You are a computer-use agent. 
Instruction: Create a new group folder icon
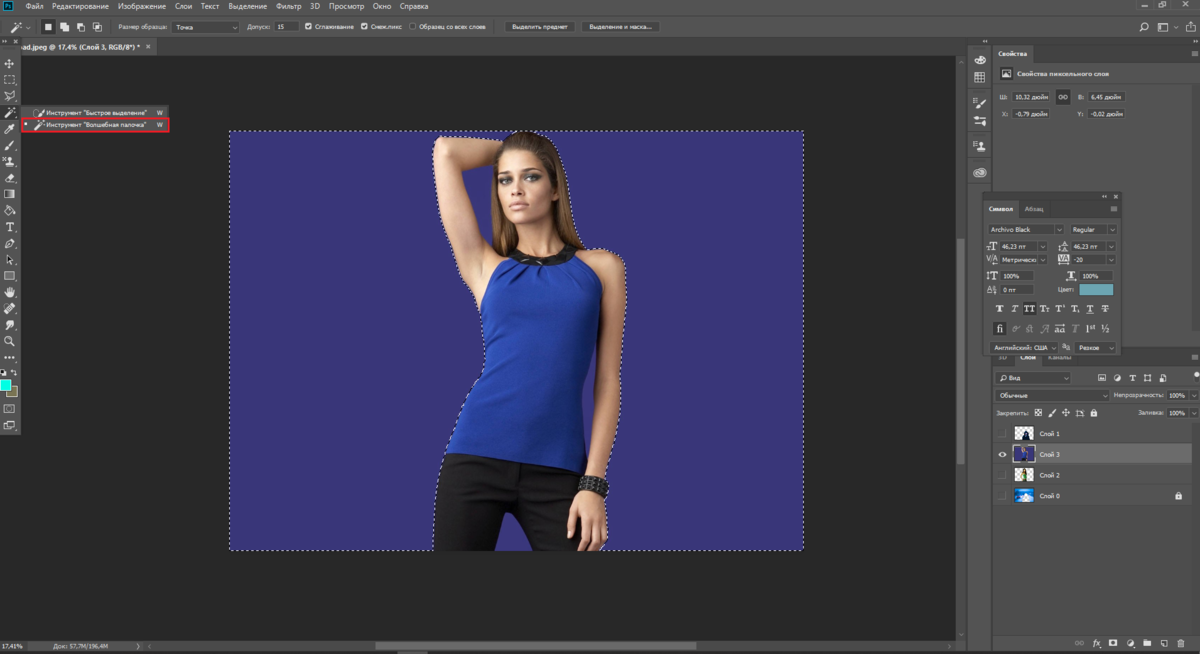[1147, 643]
